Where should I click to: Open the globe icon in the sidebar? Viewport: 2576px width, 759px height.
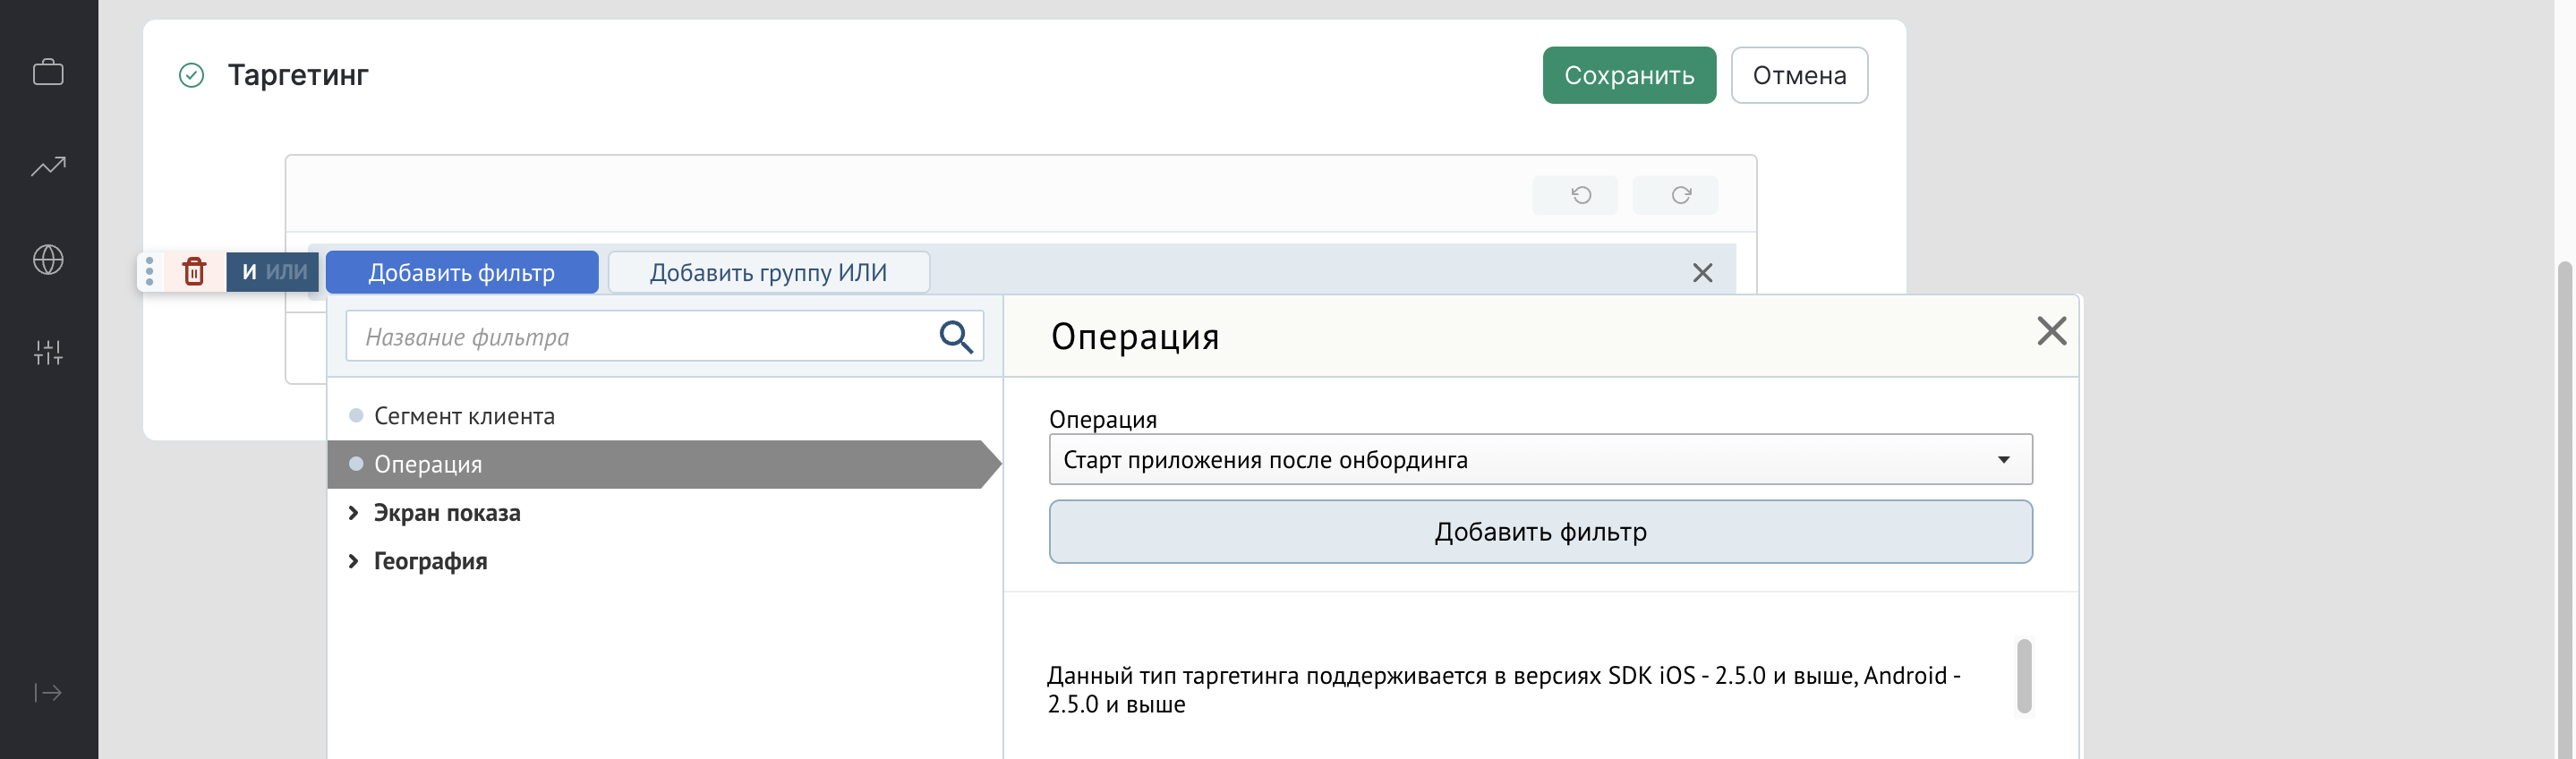click(48, 260)
